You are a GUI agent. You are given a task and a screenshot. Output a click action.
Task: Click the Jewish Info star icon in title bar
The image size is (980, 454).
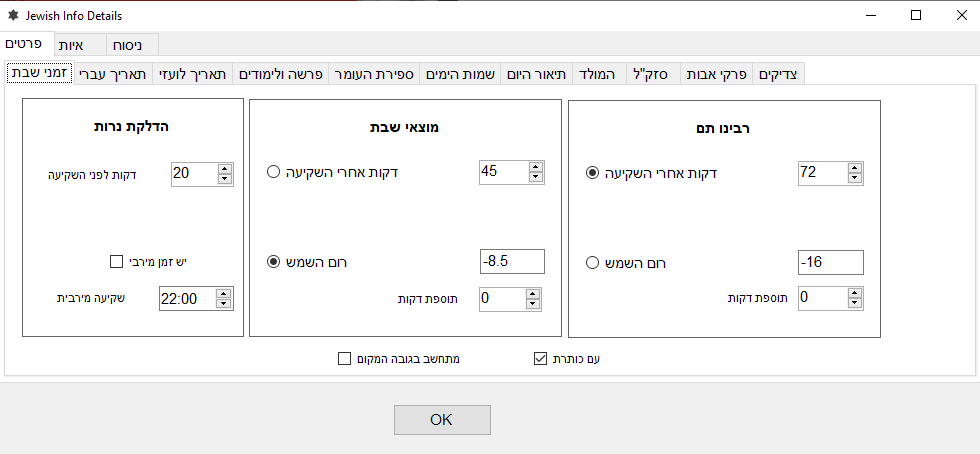coord(13,16)
